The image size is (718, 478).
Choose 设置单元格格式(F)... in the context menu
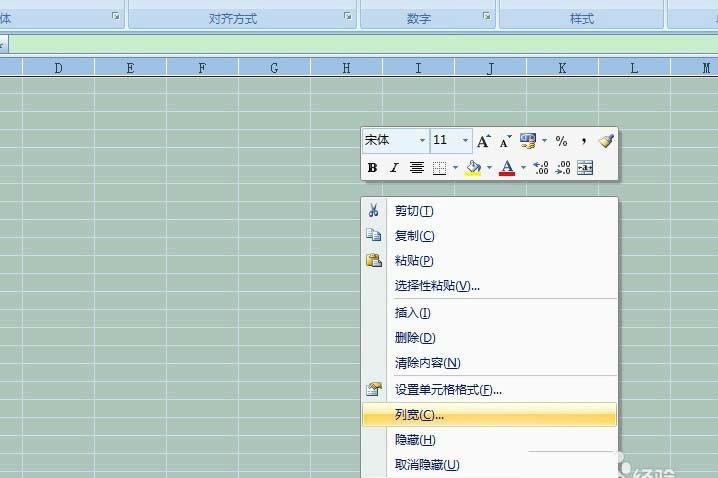[x=448, y=390]
